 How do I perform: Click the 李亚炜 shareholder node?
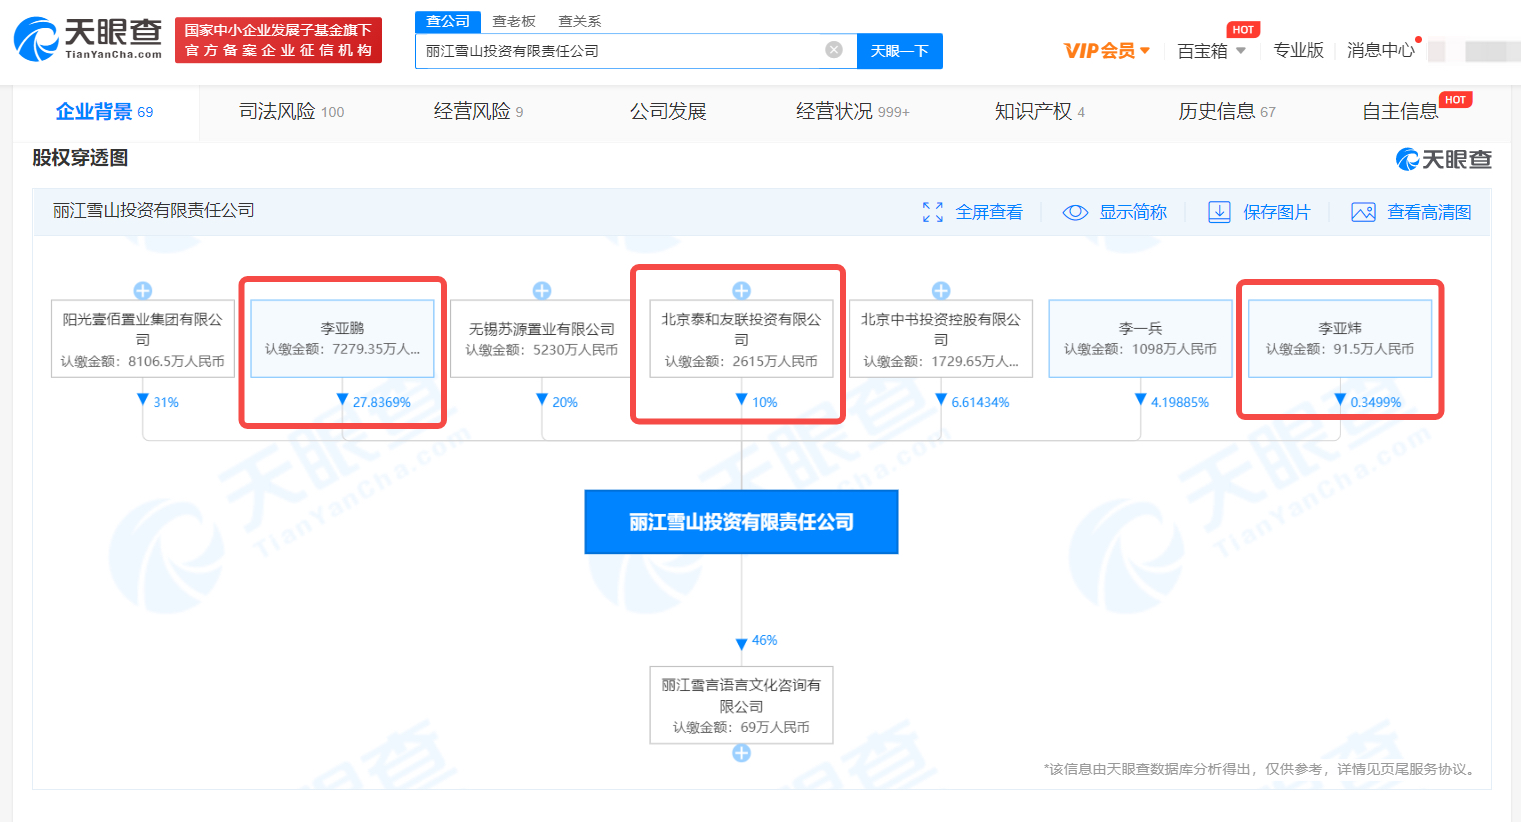tap(1340, 339)
